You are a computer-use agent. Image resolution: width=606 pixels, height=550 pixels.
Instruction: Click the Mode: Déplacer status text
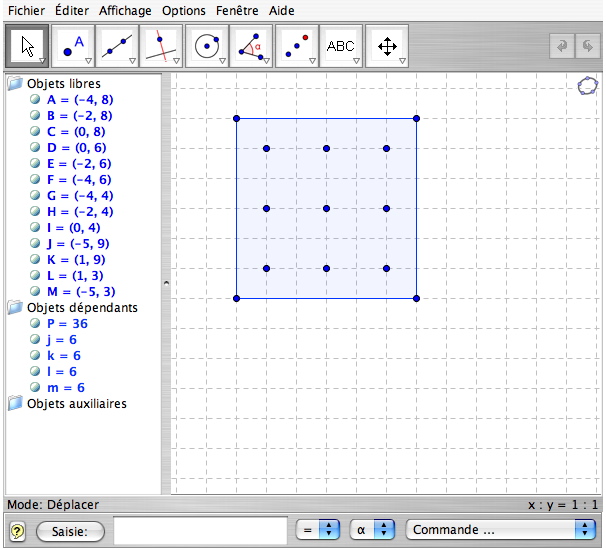[53, 504]
